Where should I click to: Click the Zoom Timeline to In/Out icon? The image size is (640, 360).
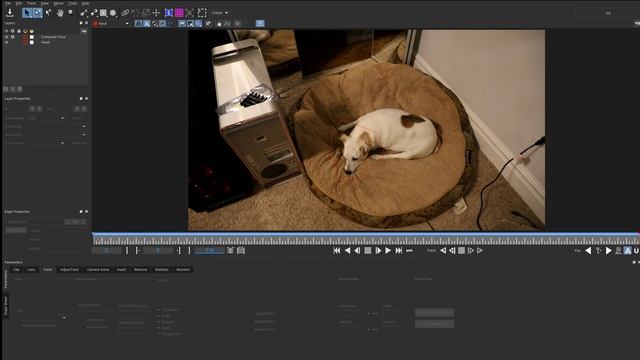coord(230,251)
